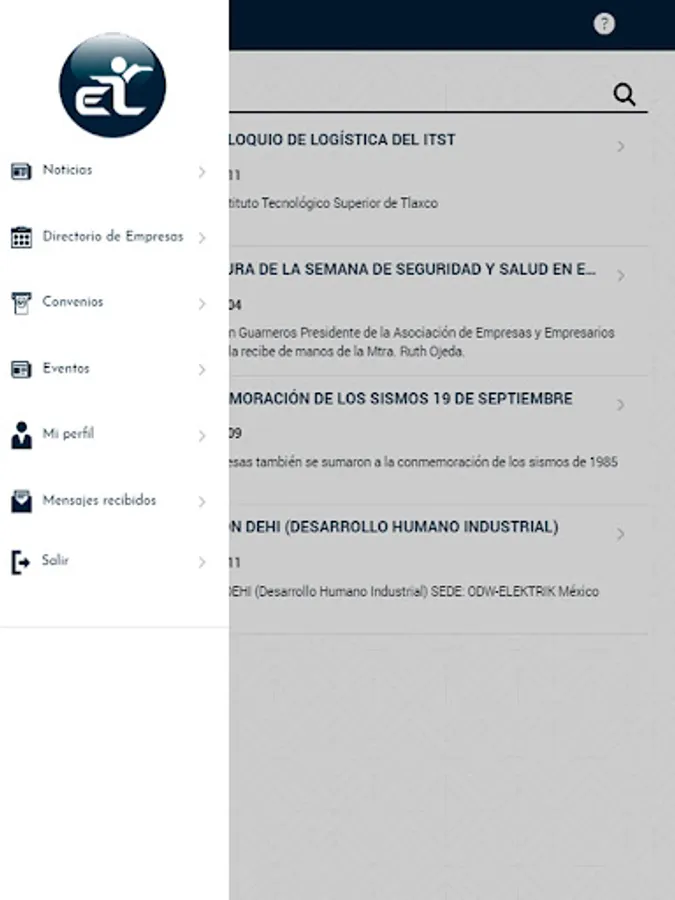Click the Eventos icon in sidebar

(21, 369)
